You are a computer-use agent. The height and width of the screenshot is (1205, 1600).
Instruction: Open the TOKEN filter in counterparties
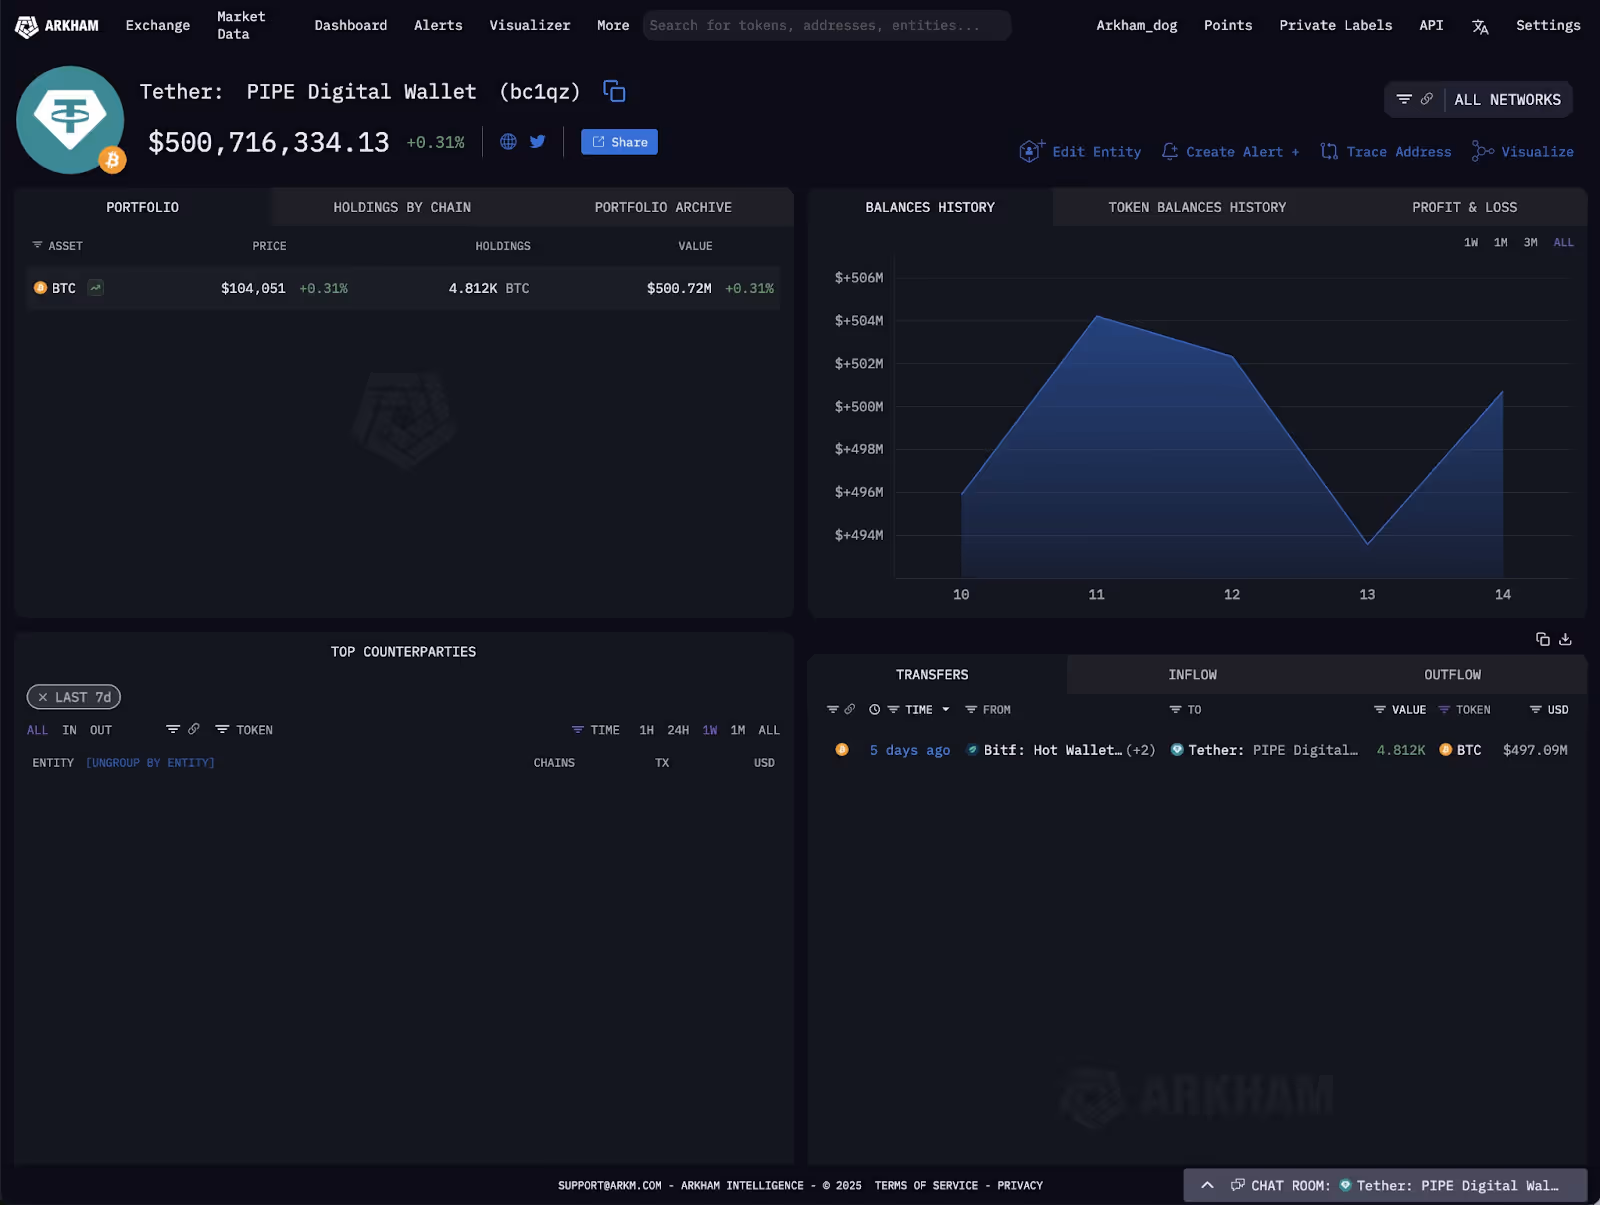[x=244, y=730]
